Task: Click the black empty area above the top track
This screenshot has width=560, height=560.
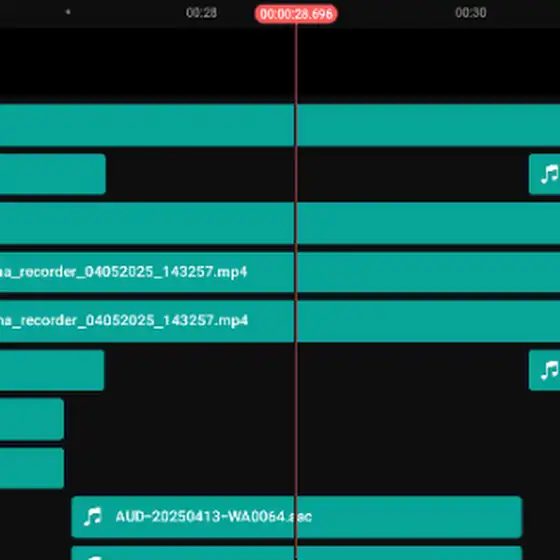Action: pos(280,64)
